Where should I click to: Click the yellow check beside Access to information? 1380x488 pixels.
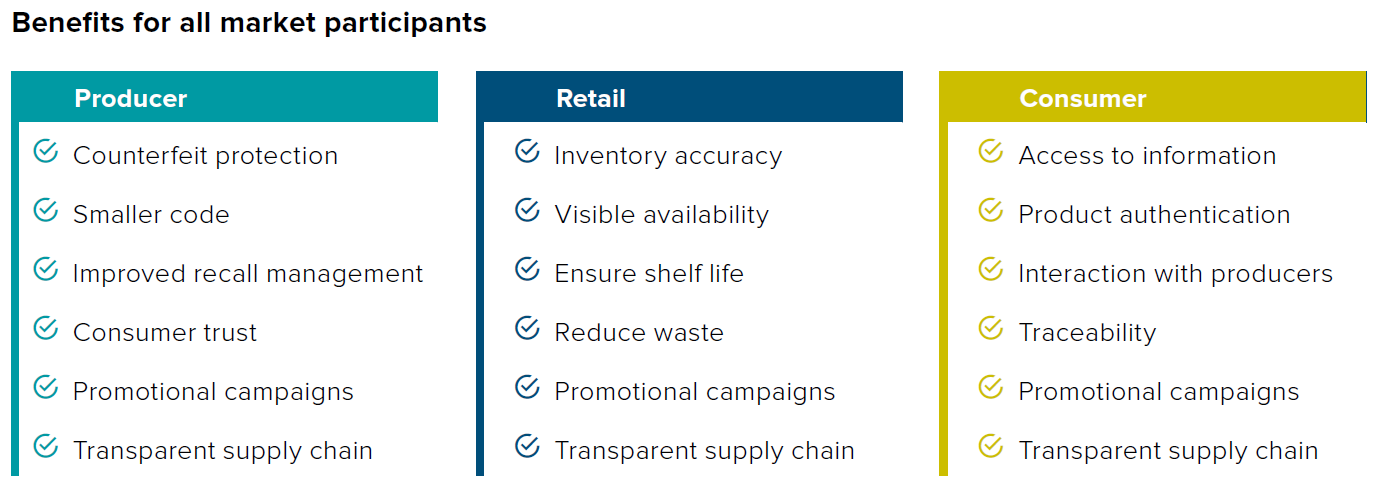990,151
